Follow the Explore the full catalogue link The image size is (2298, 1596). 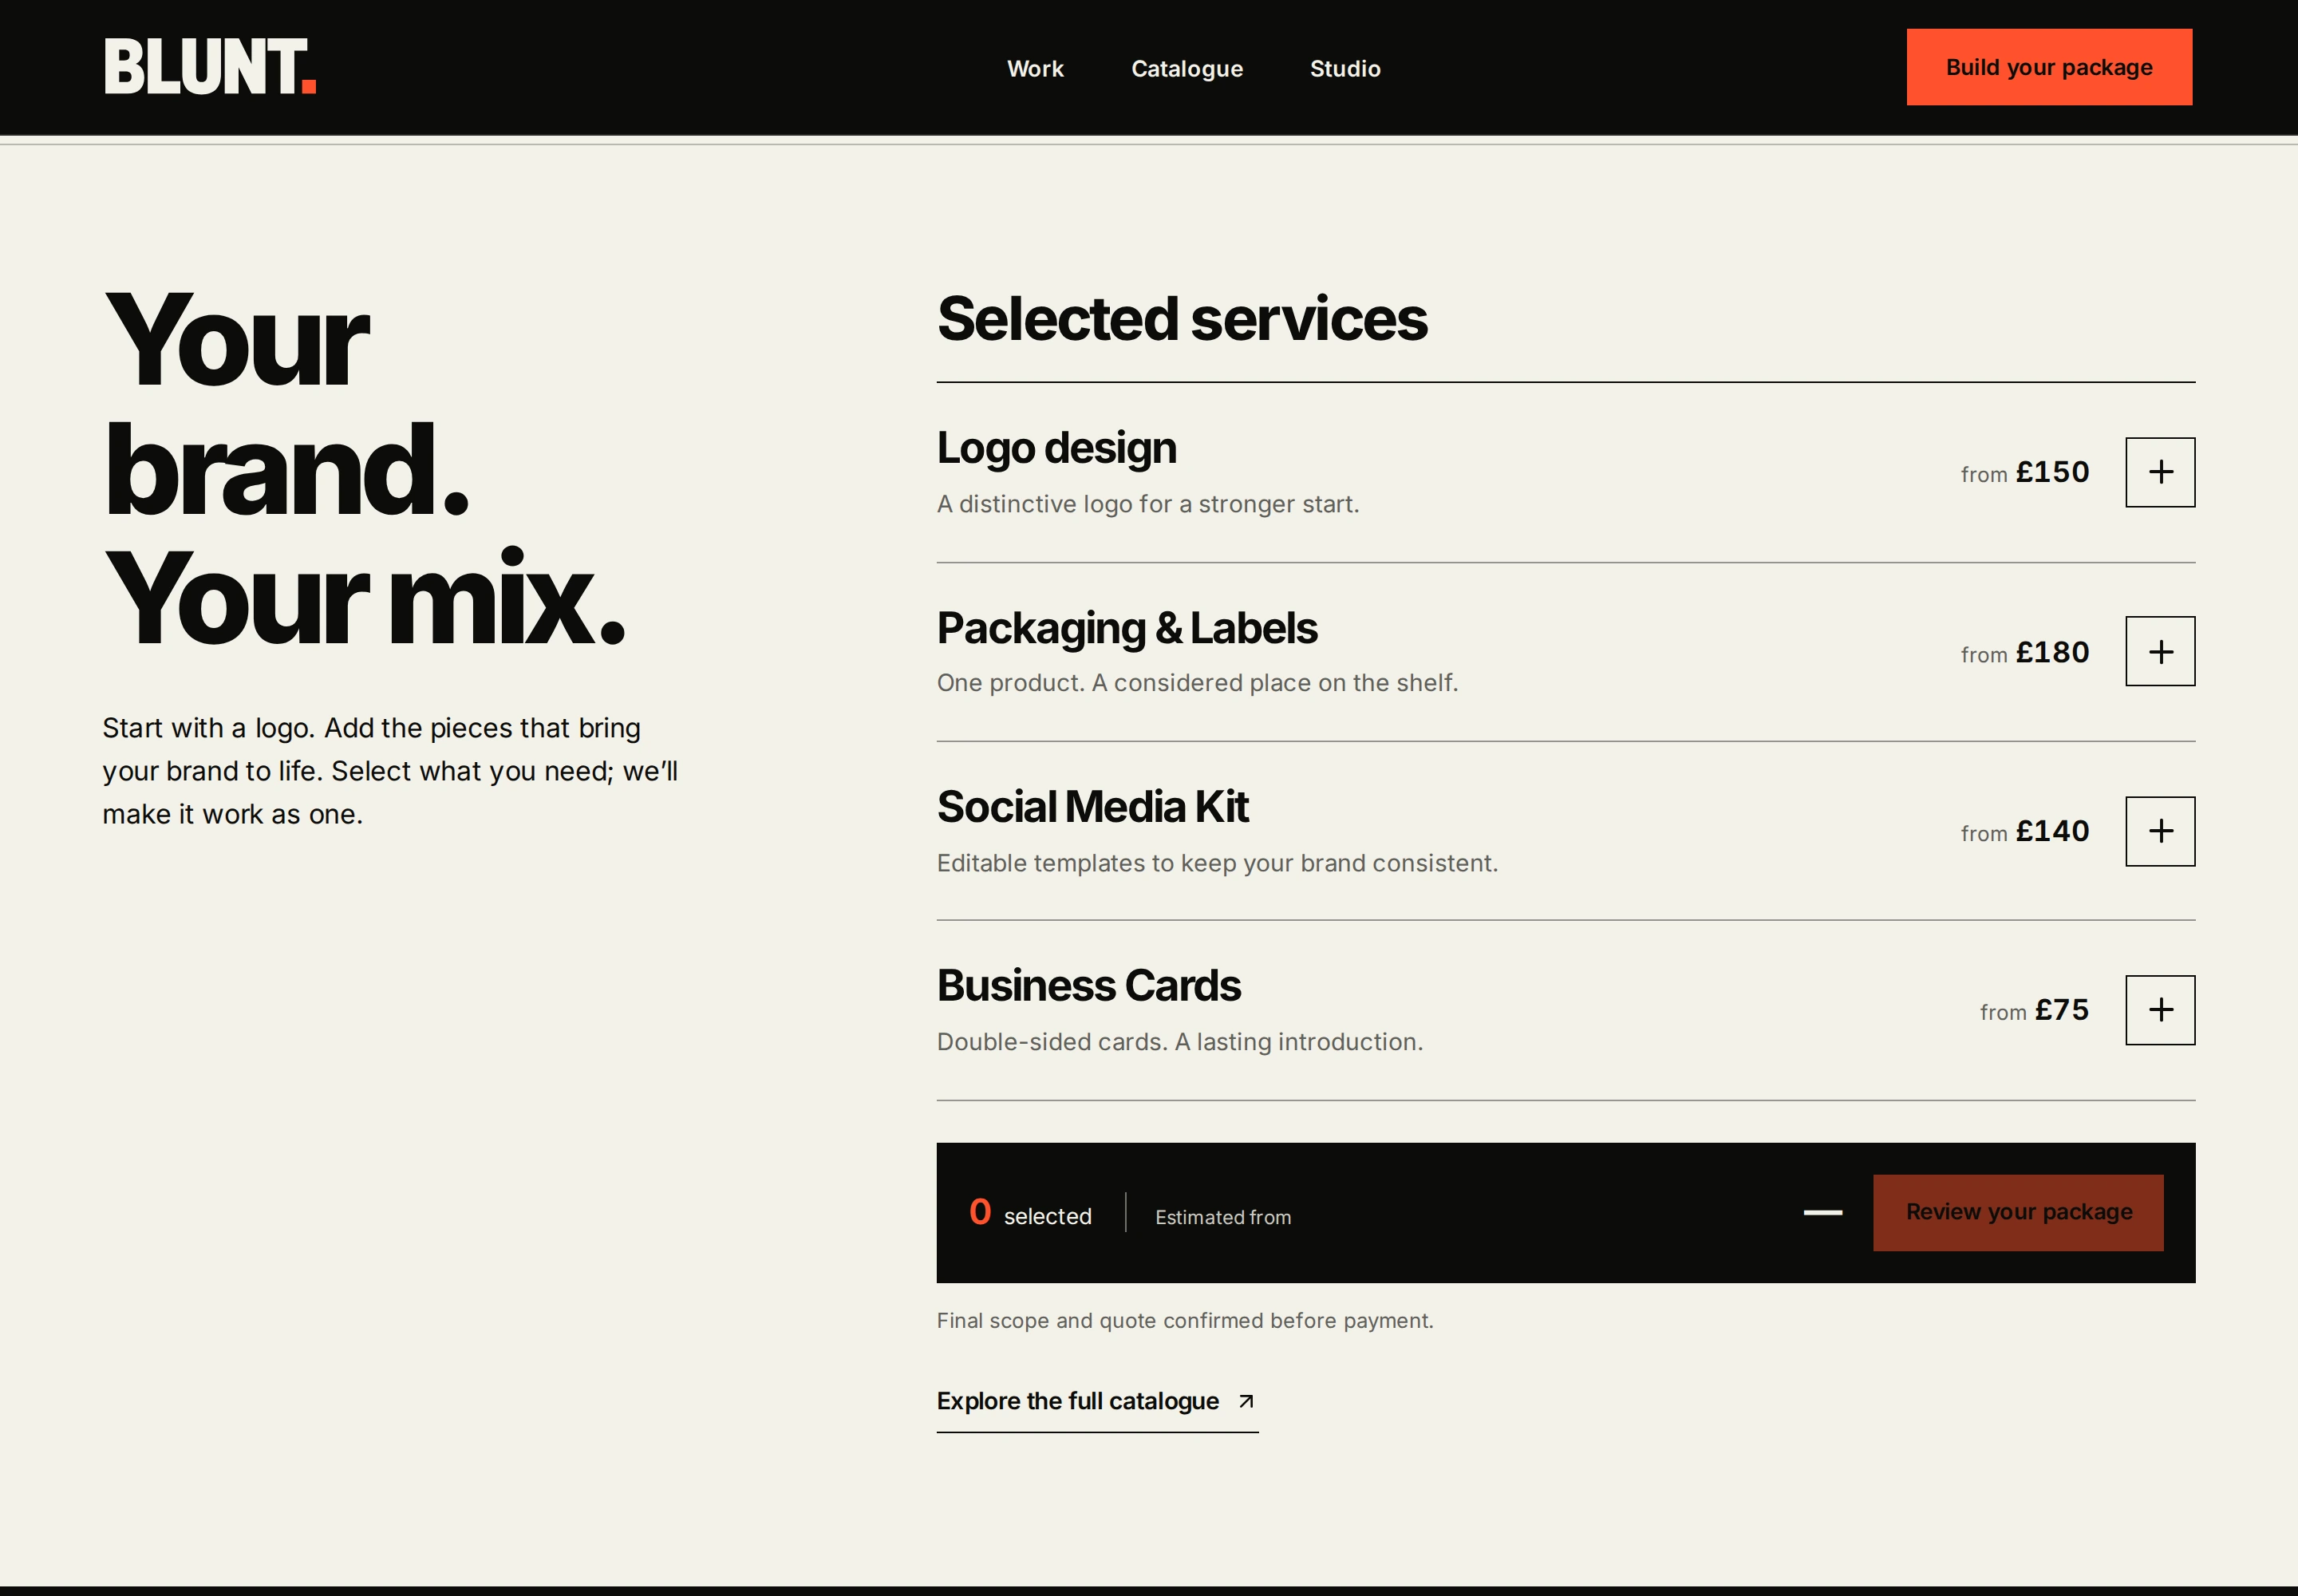pos(1097,1402)
